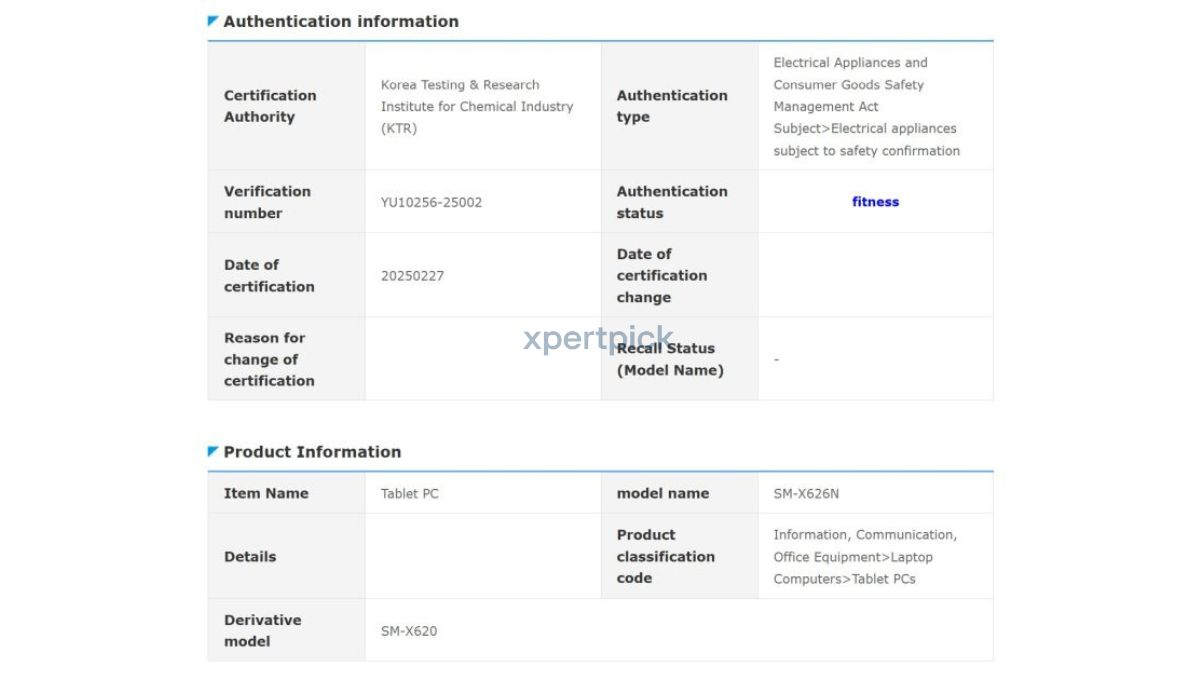Screen dimensions: 1200x680
Task: Click the Reason for change of certification label
Action: [x=269, y=359]
